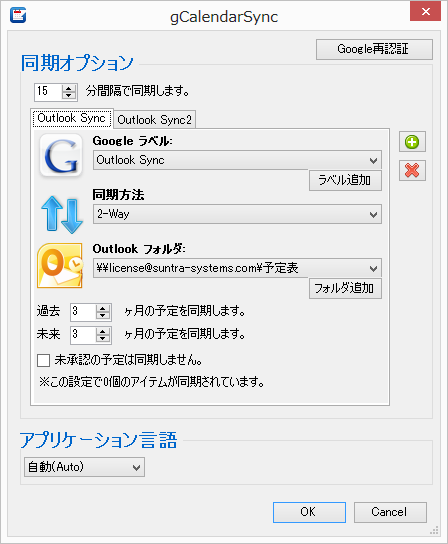The height and width of the screenshot is (544, 448).
Task: Enable the 未承認の予定は同期しません checkbox
Action: [43, 360]
